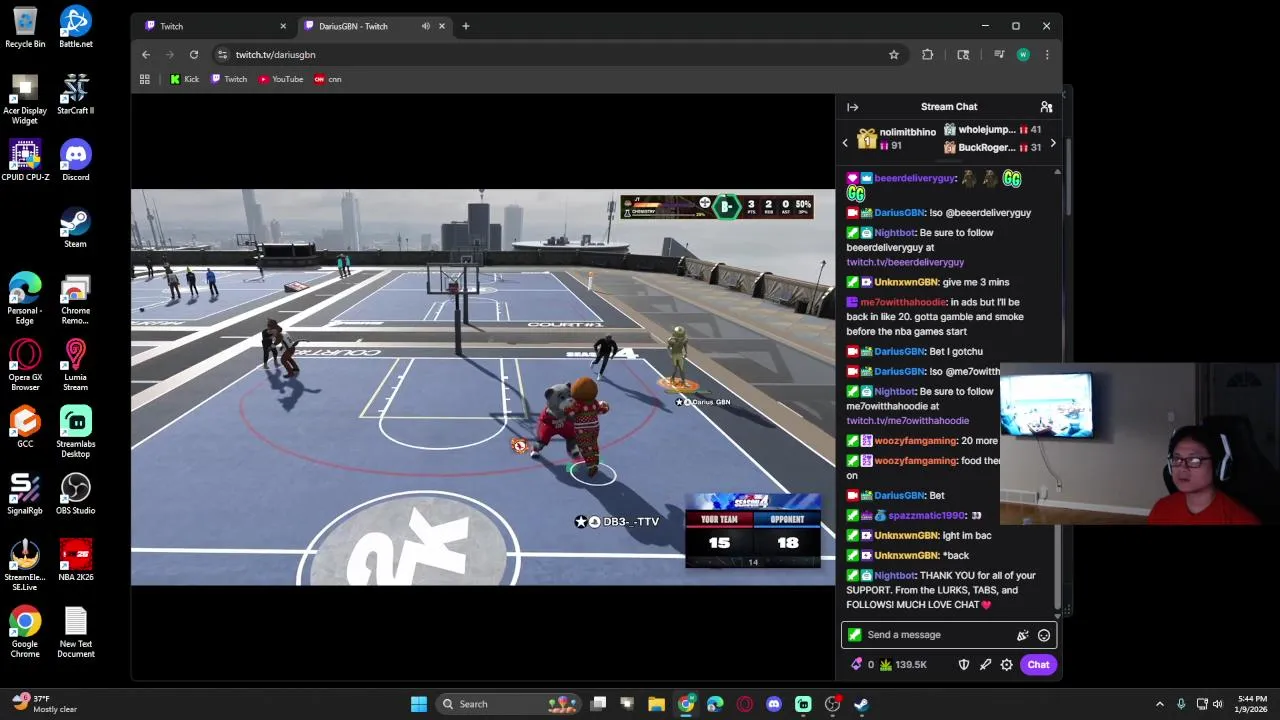Open the Steam desktop shortcut
Image resolution: width=1280 pixels, height=720 pixels.
[x=76, y=227]
